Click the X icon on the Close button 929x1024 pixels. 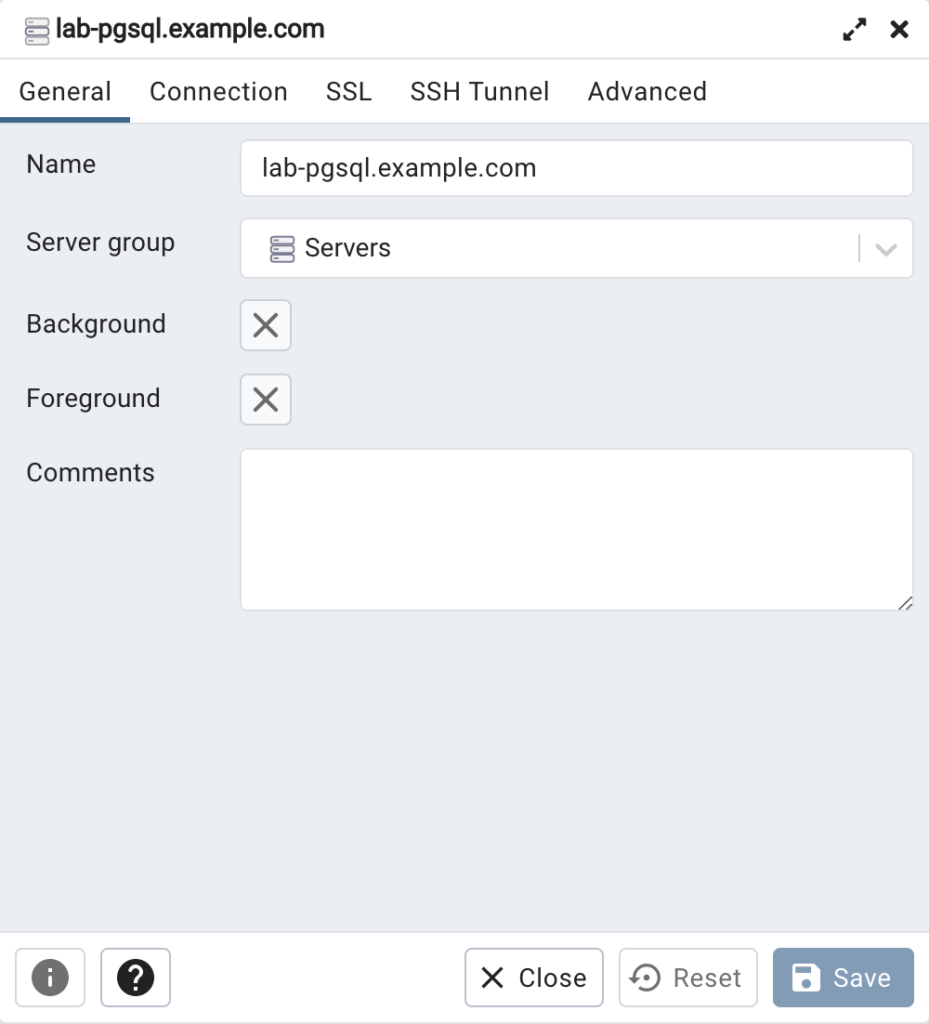[x=491, y=978]
